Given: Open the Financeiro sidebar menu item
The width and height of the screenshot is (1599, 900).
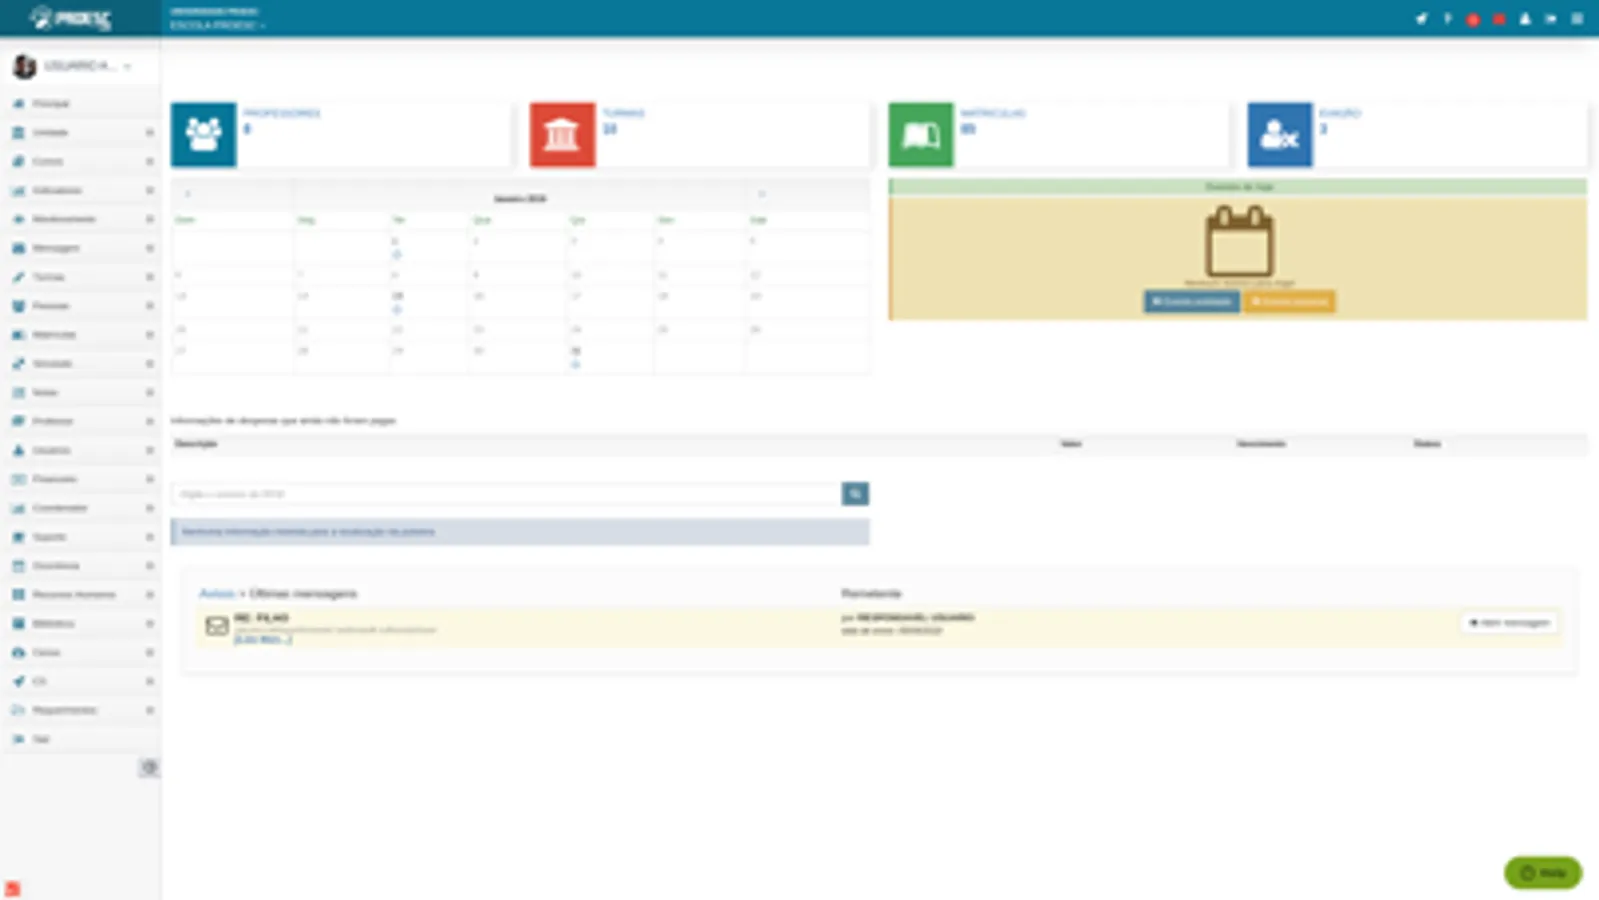Looking at the screenshot, I should (x=80, y=479).
